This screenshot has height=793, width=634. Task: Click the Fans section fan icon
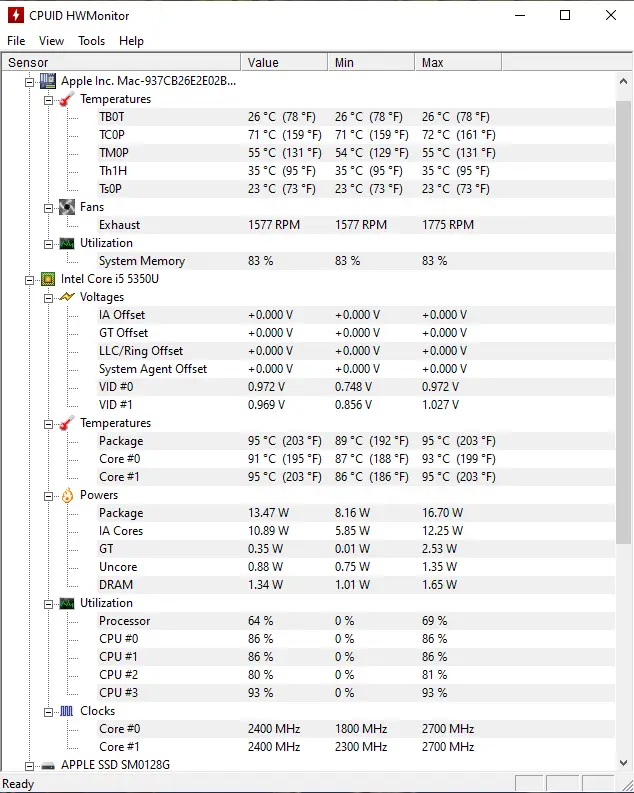click(x=67, y=207)
